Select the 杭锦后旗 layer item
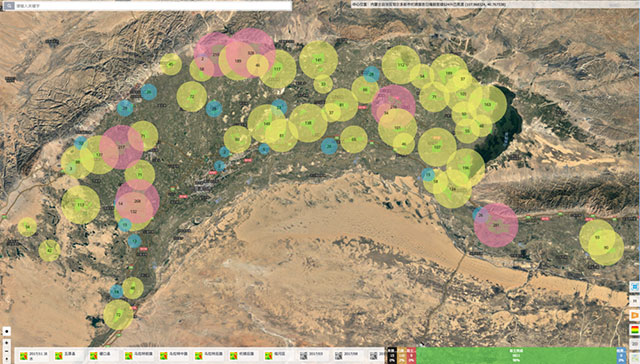640x364 pixels. (x=244, y=355)
